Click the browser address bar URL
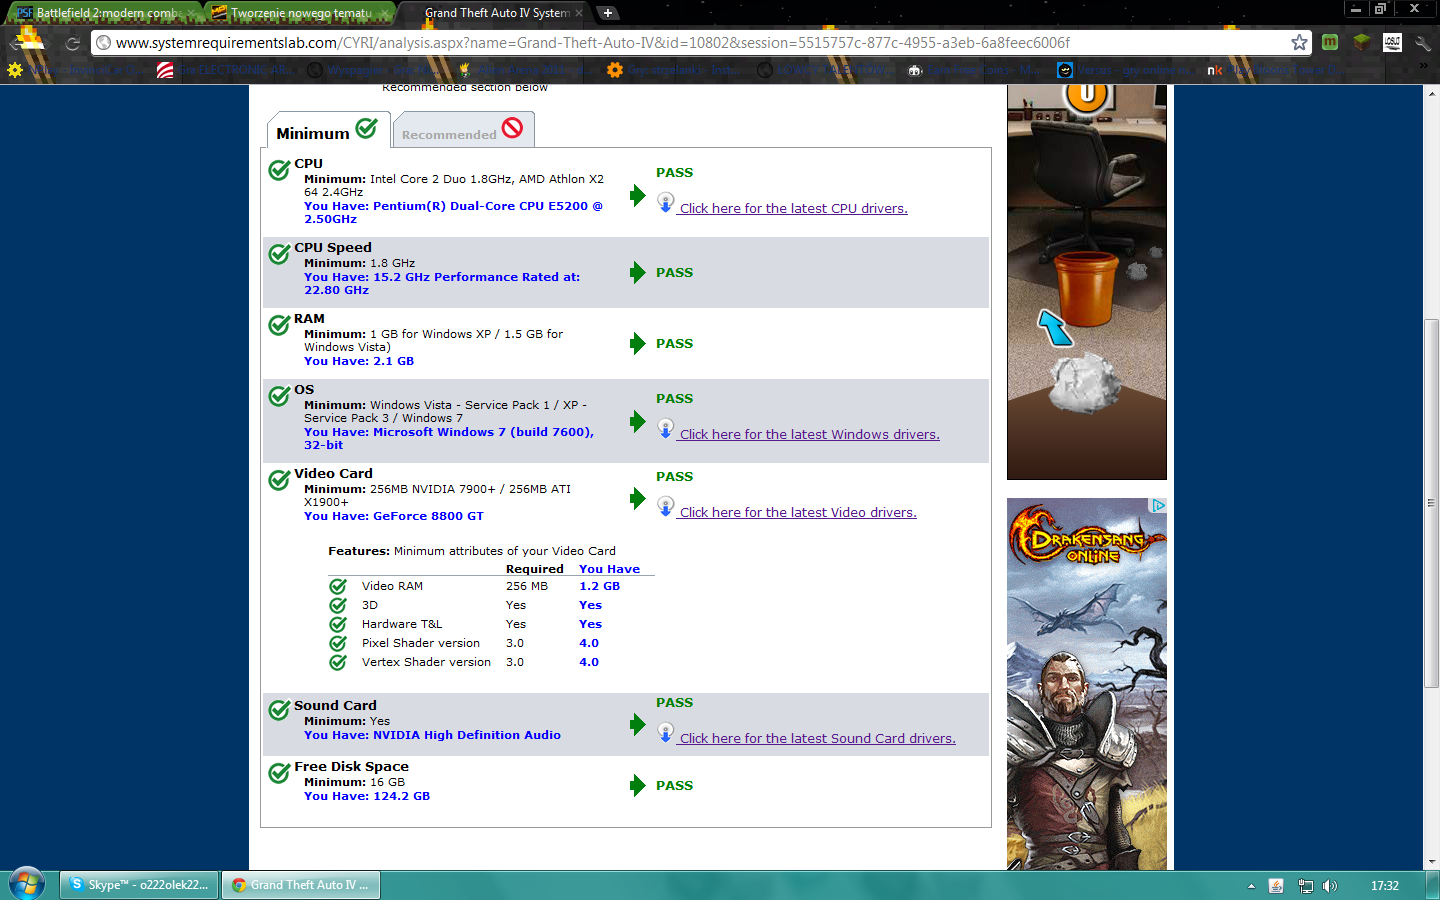 click(x=592, y=43)
